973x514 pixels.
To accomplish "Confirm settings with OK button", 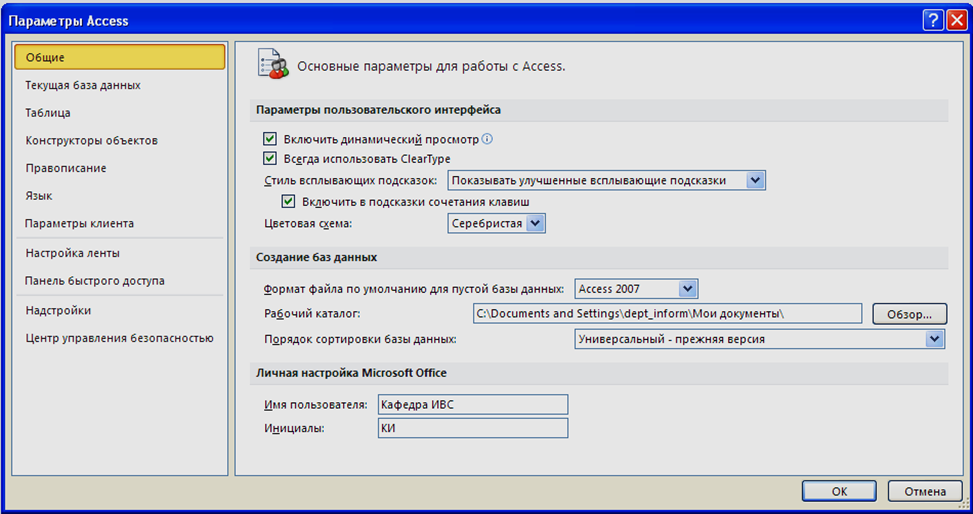I will (839, 491).
